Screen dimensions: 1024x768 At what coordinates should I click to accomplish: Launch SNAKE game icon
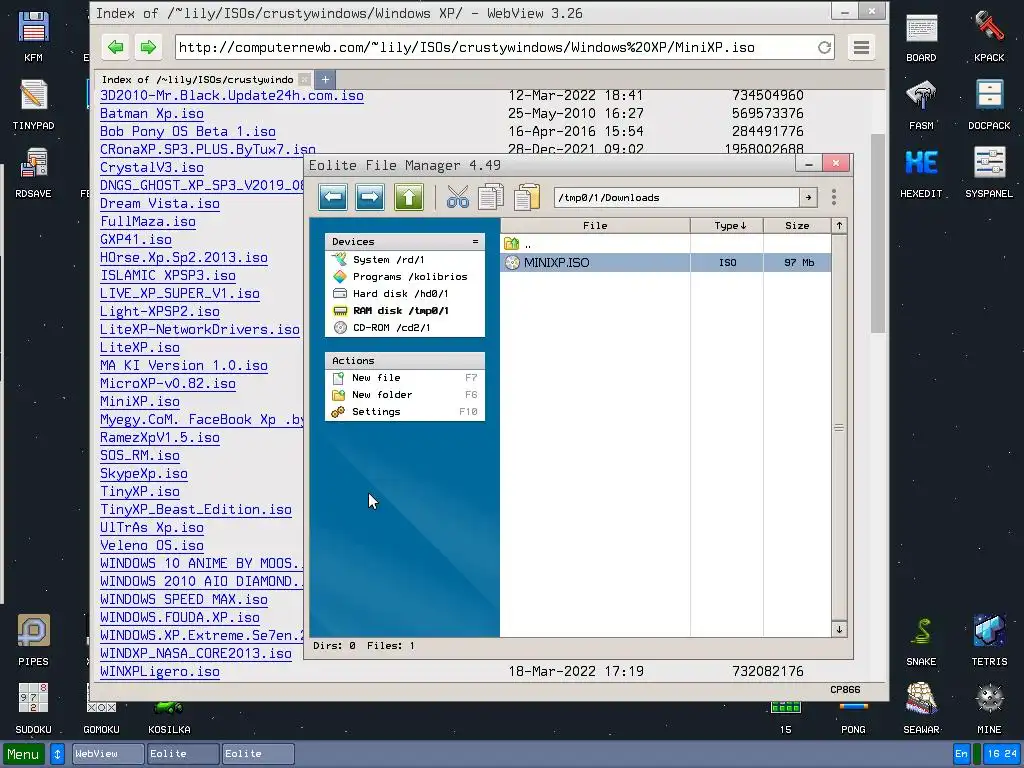click(921, 640)
